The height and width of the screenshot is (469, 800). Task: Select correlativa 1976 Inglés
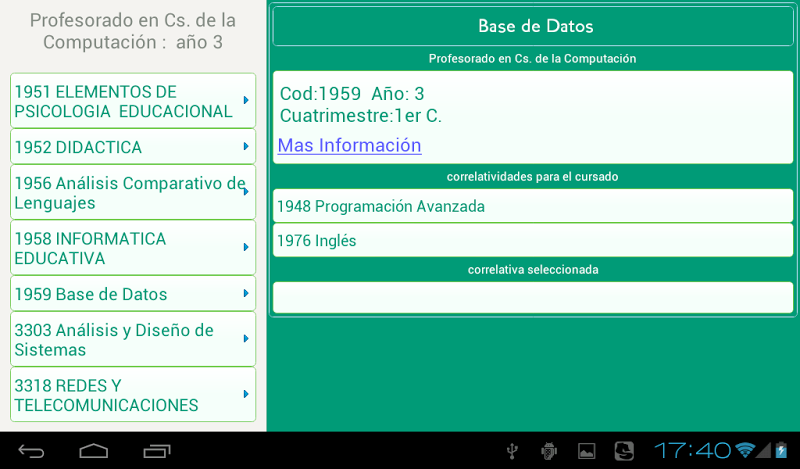pyautogui.click(x=533, y=240)
